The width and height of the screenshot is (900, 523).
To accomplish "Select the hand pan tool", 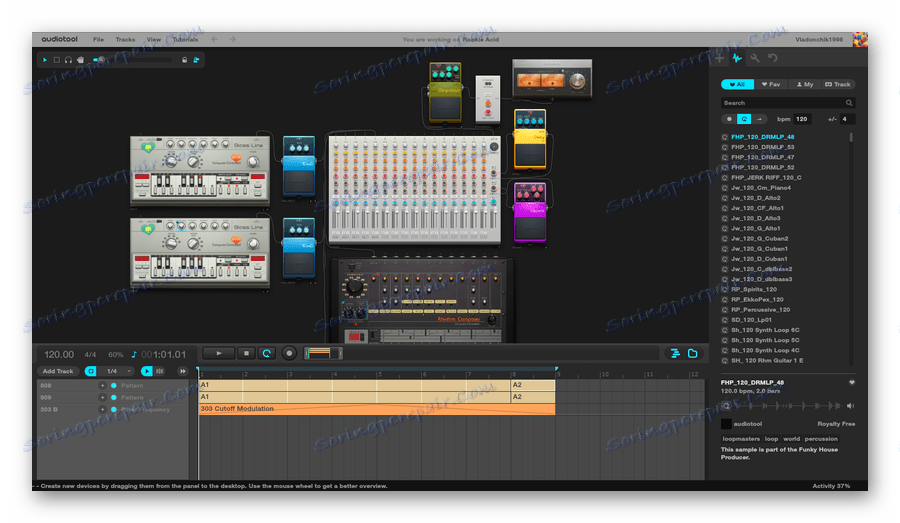I will point(79,60).
